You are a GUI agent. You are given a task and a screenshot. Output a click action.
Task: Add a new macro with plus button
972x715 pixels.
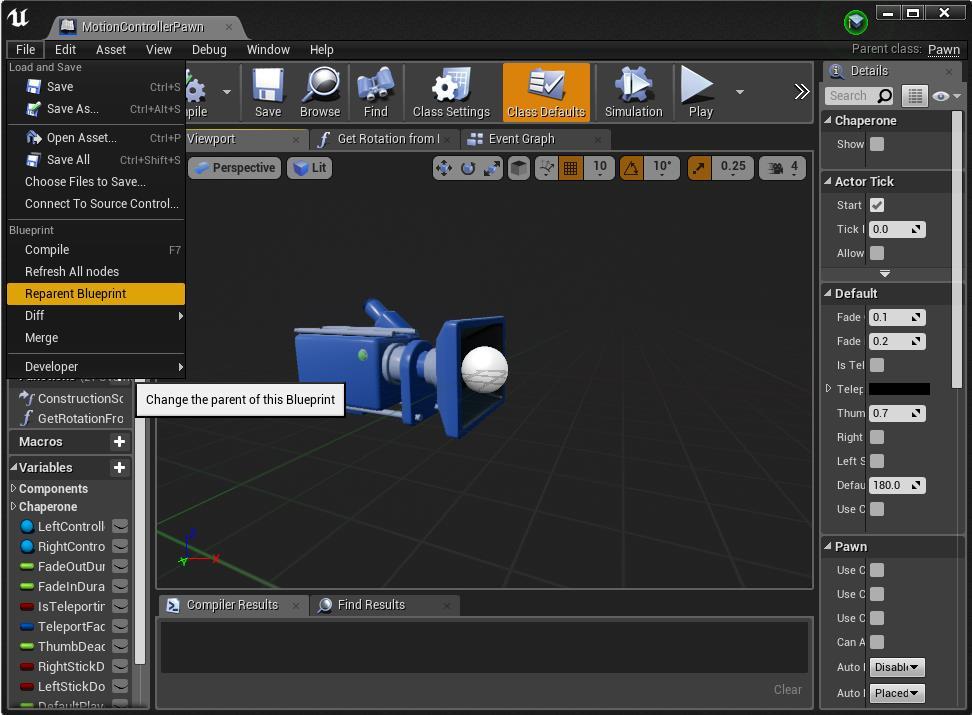click(119, 442)
